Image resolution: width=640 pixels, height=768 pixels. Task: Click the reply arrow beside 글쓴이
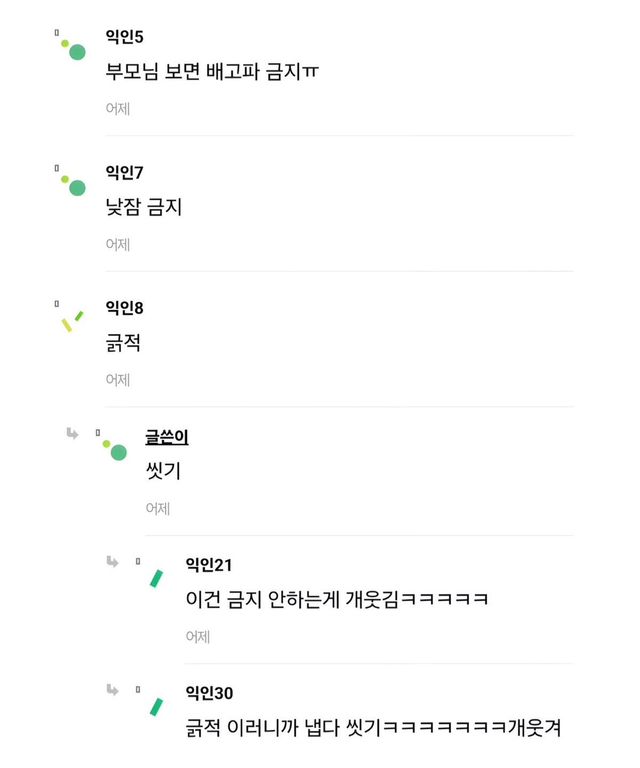pos(72,433)
